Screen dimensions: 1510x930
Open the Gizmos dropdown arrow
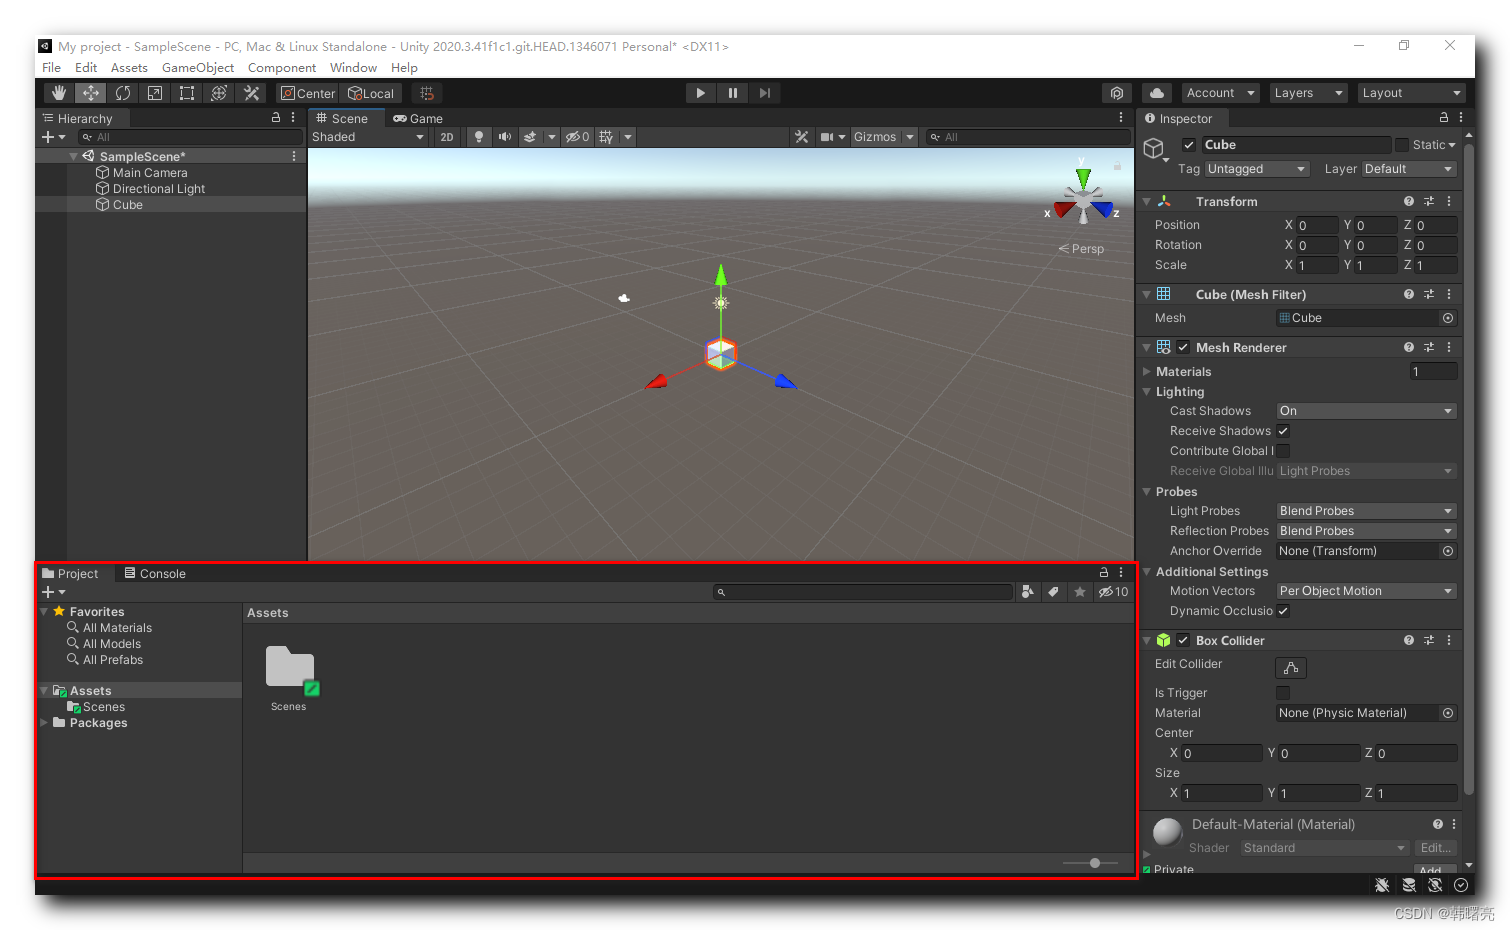pyautogui.click(x=910, y=137)
